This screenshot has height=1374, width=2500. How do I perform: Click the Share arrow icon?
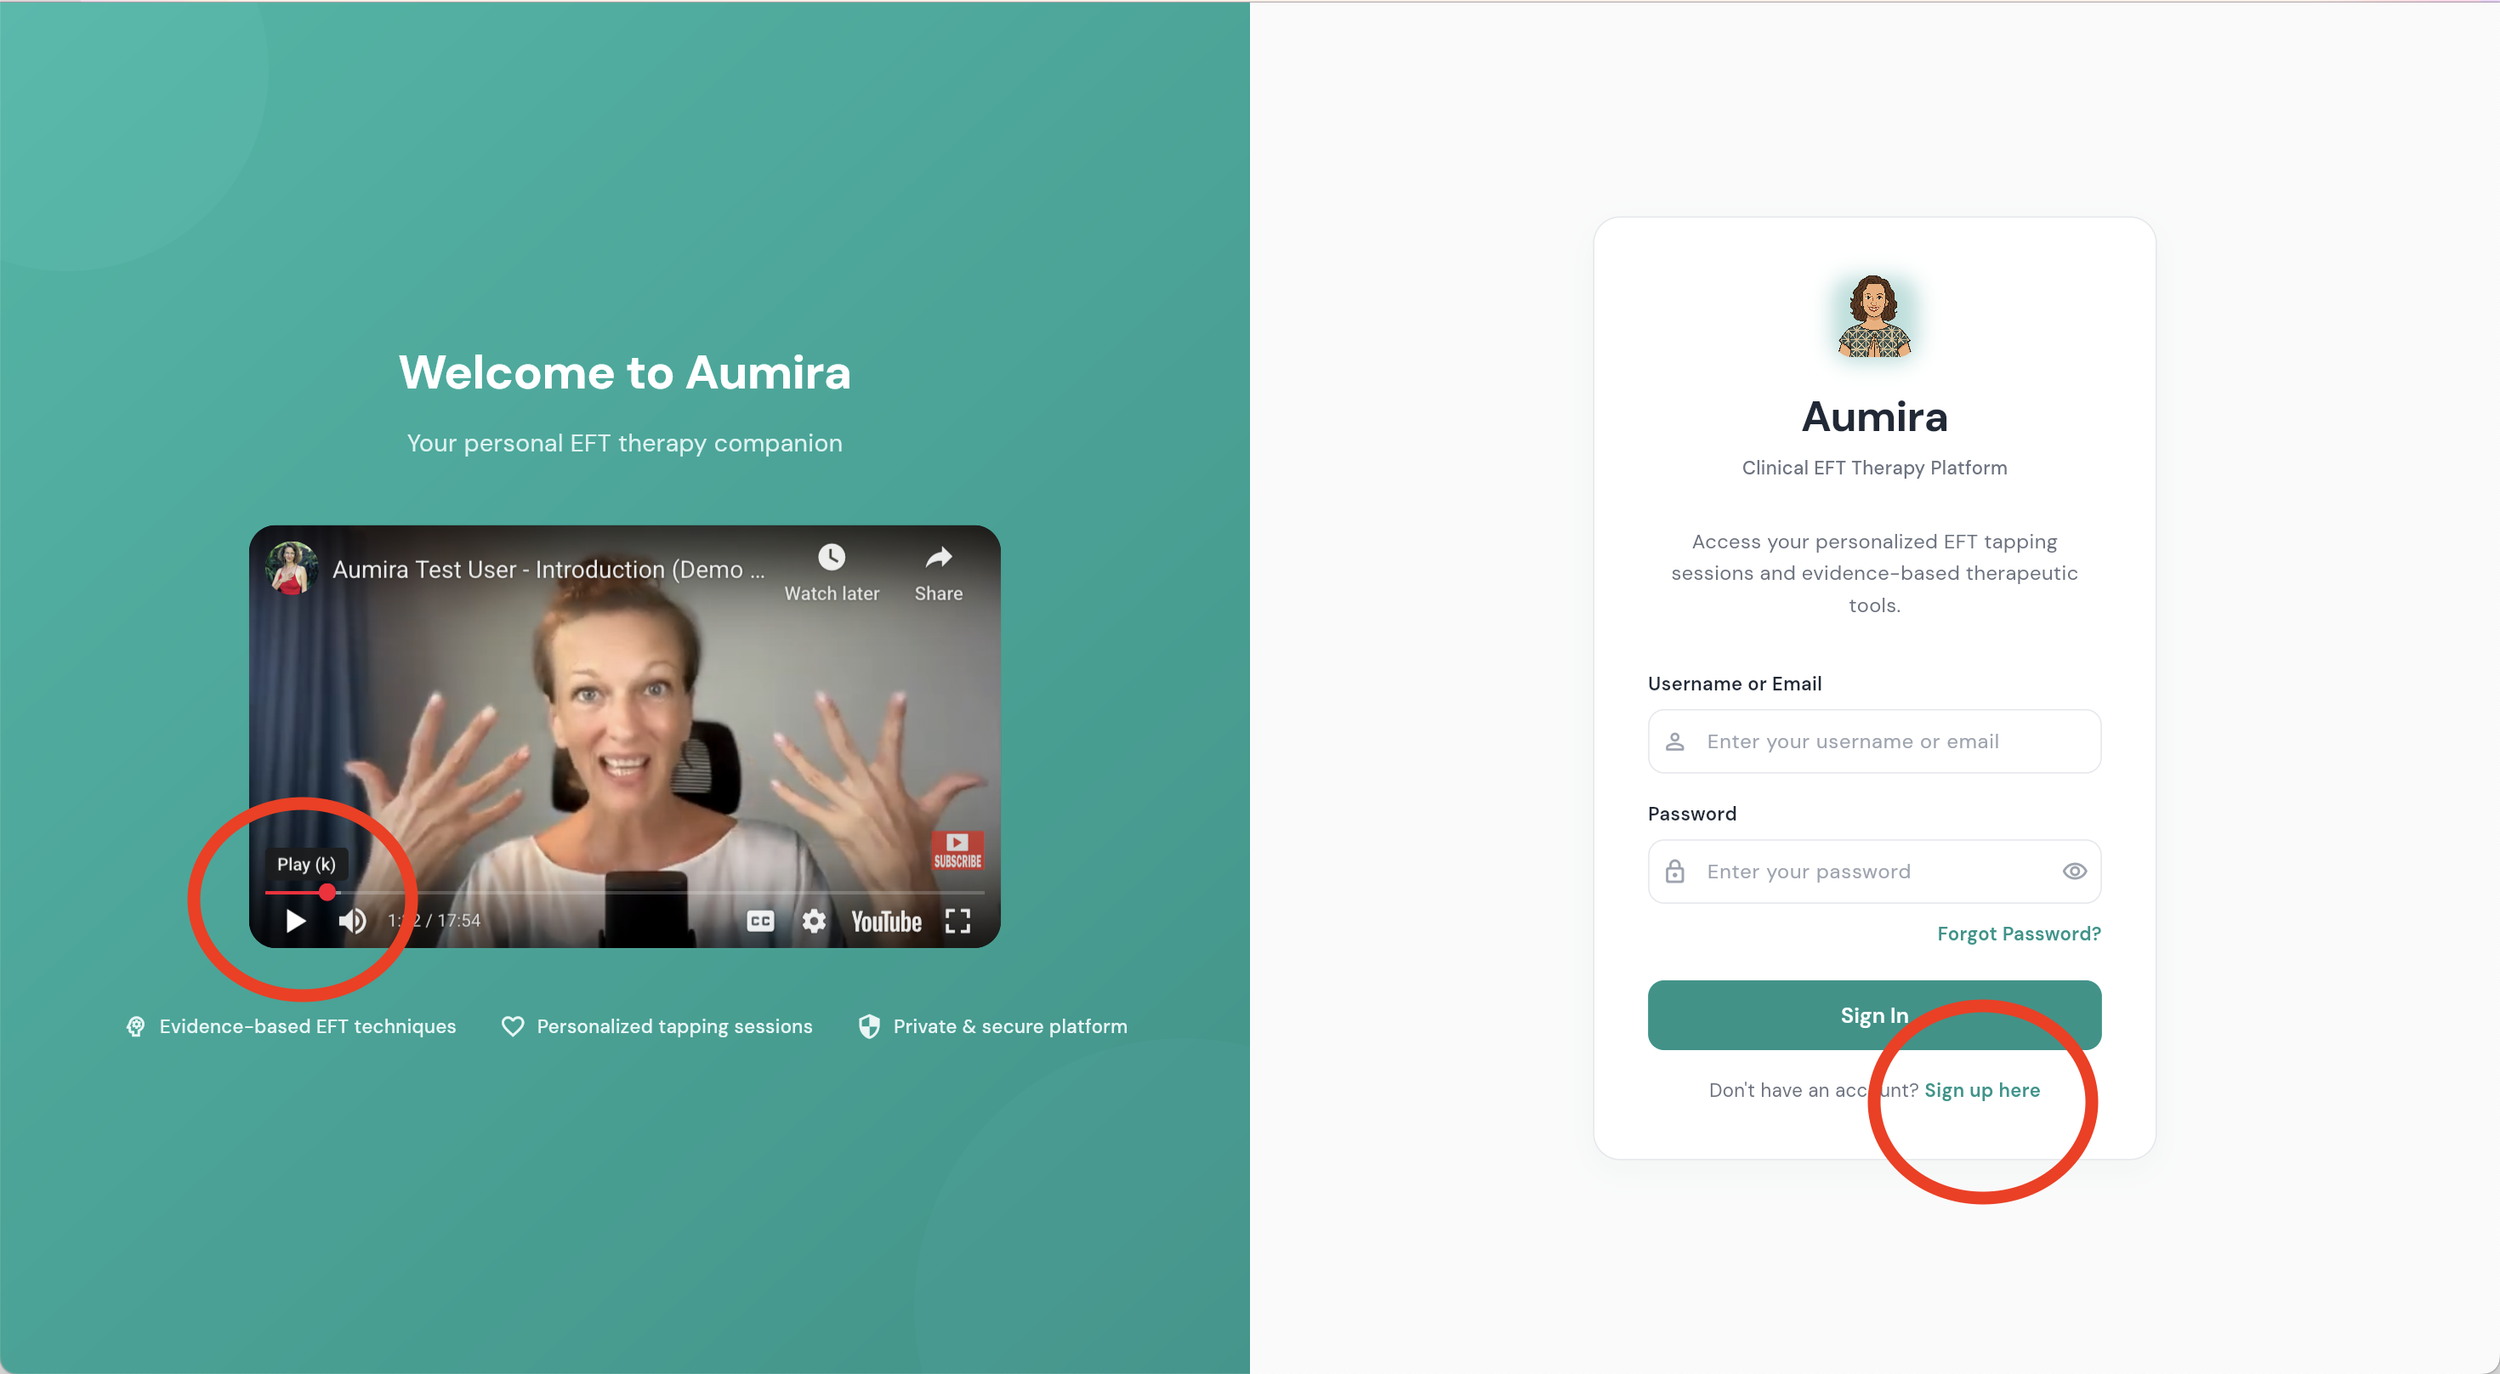[x=938, y=558]
